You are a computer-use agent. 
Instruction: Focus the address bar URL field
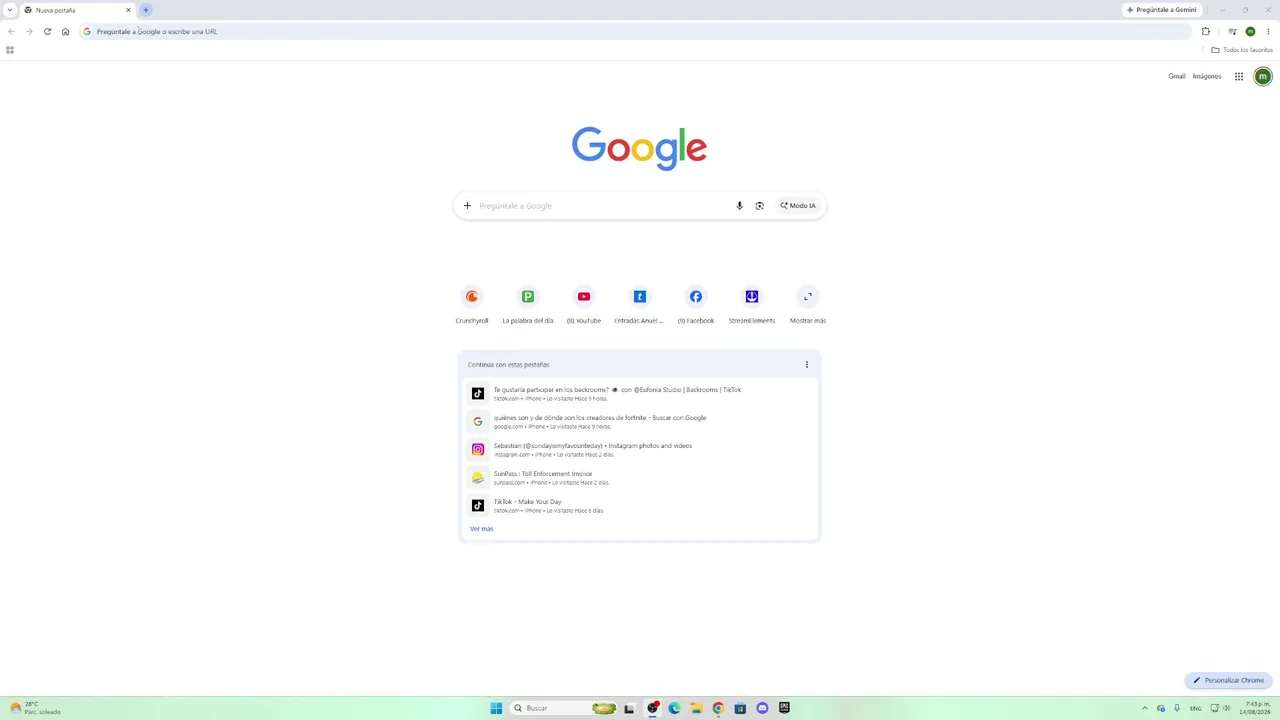[x=636, y=31]
